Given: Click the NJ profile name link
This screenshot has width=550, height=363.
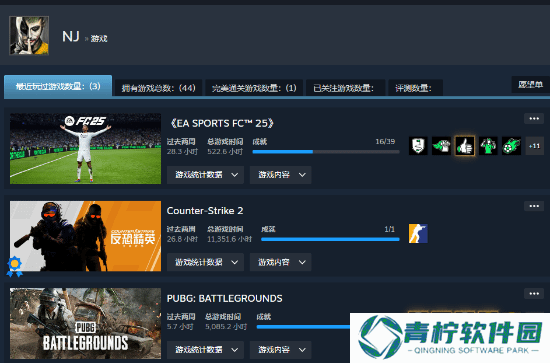Looking at the screenshot, I should [71, 36].
